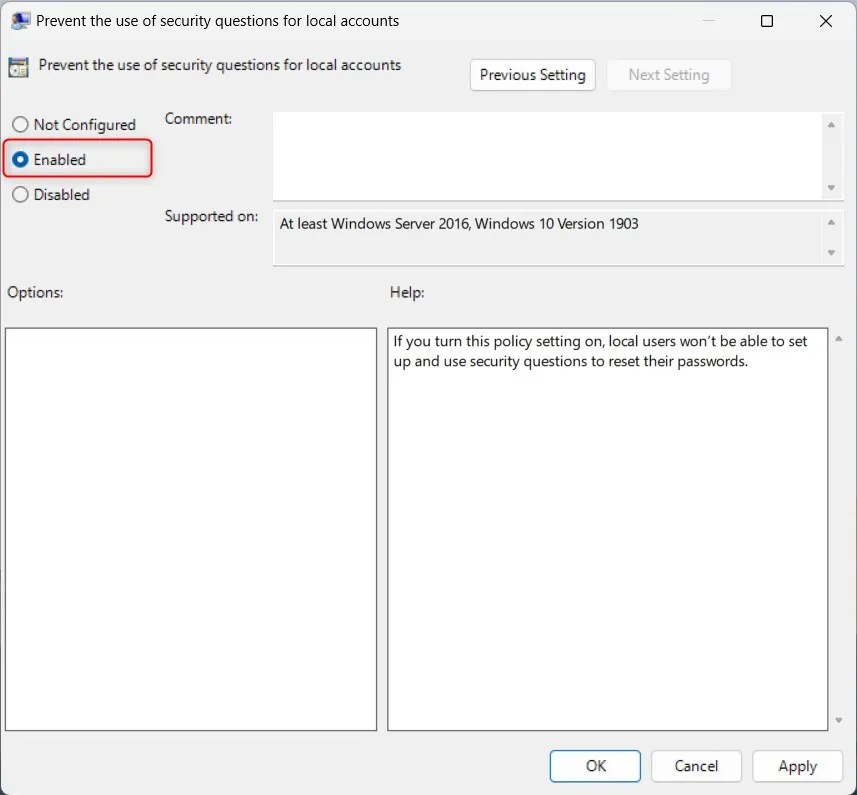Click the Previous Setting button

click(532, 74)
